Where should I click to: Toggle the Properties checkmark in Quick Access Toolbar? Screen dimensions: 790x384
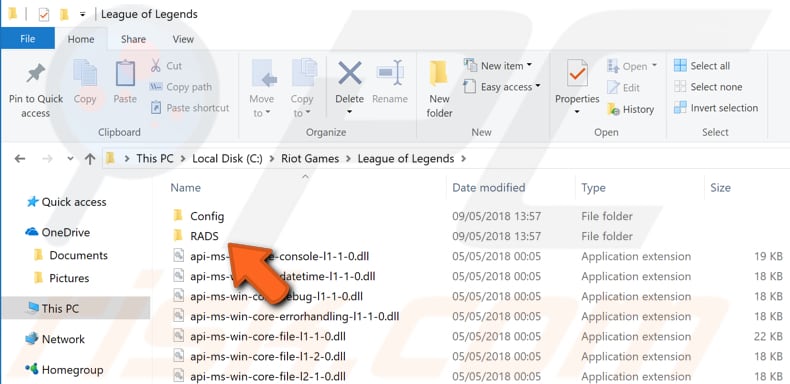(x=44, y=15)
